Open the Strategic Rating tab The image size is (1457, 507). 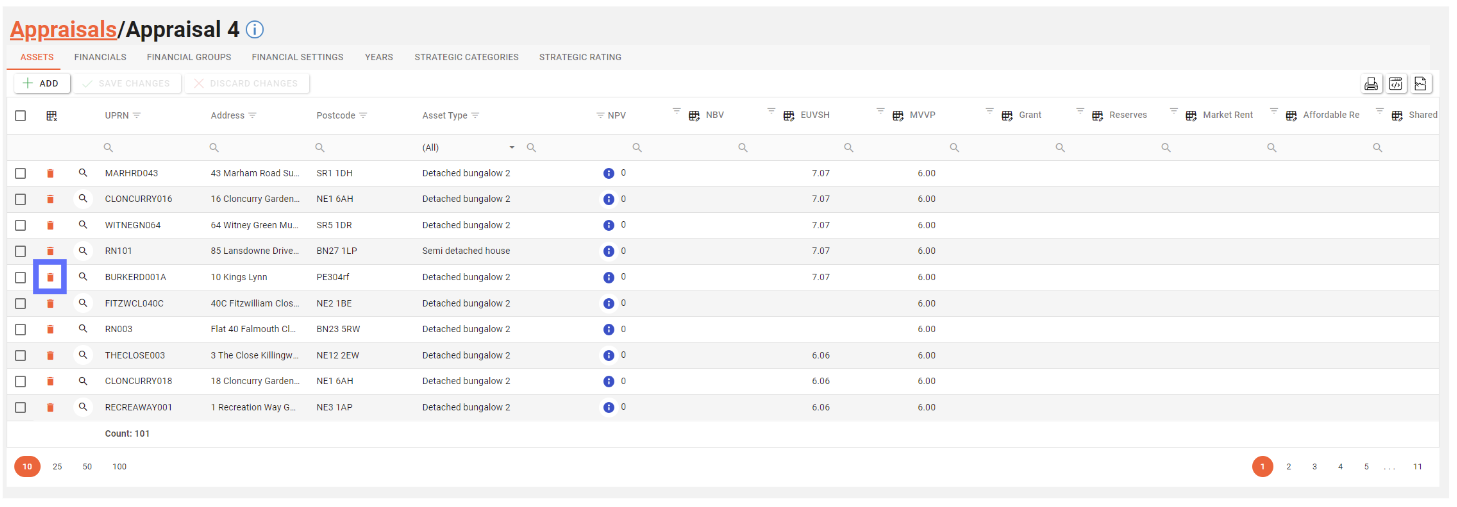tap(580, 57)
